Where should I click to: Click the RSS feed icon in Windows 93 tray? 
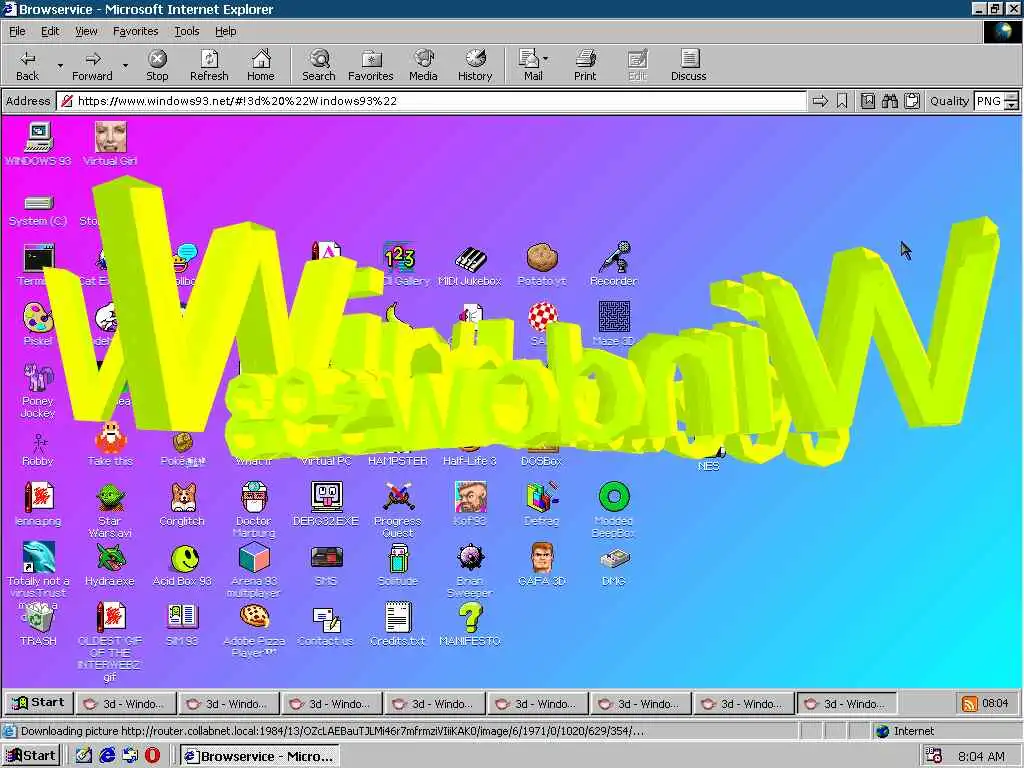coord(970,703)
